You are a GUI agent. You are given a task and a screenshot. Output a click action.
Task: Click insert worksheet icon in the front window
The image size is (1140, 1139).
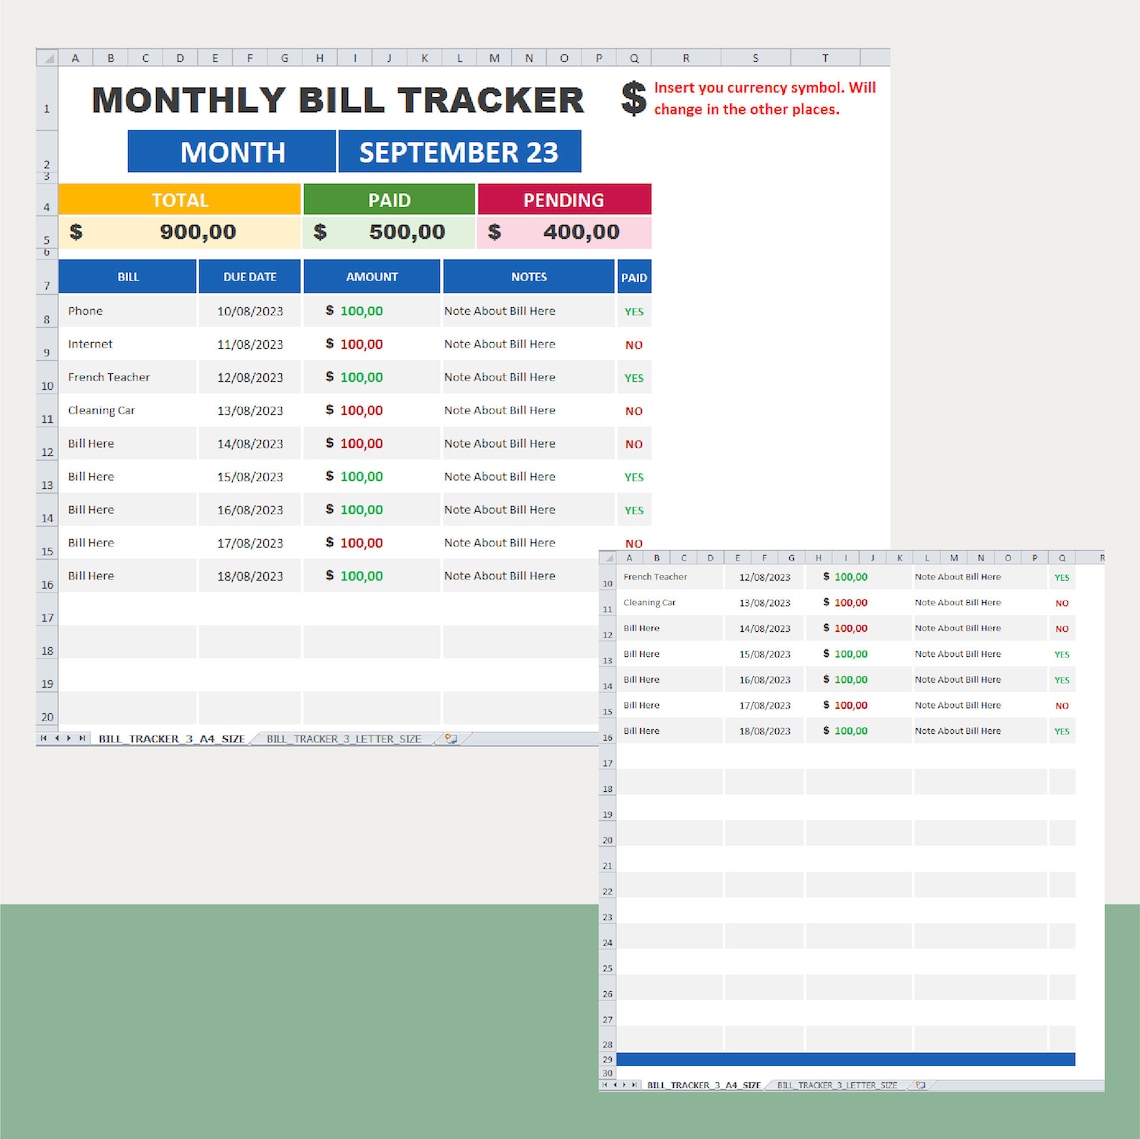(918, 1084)
